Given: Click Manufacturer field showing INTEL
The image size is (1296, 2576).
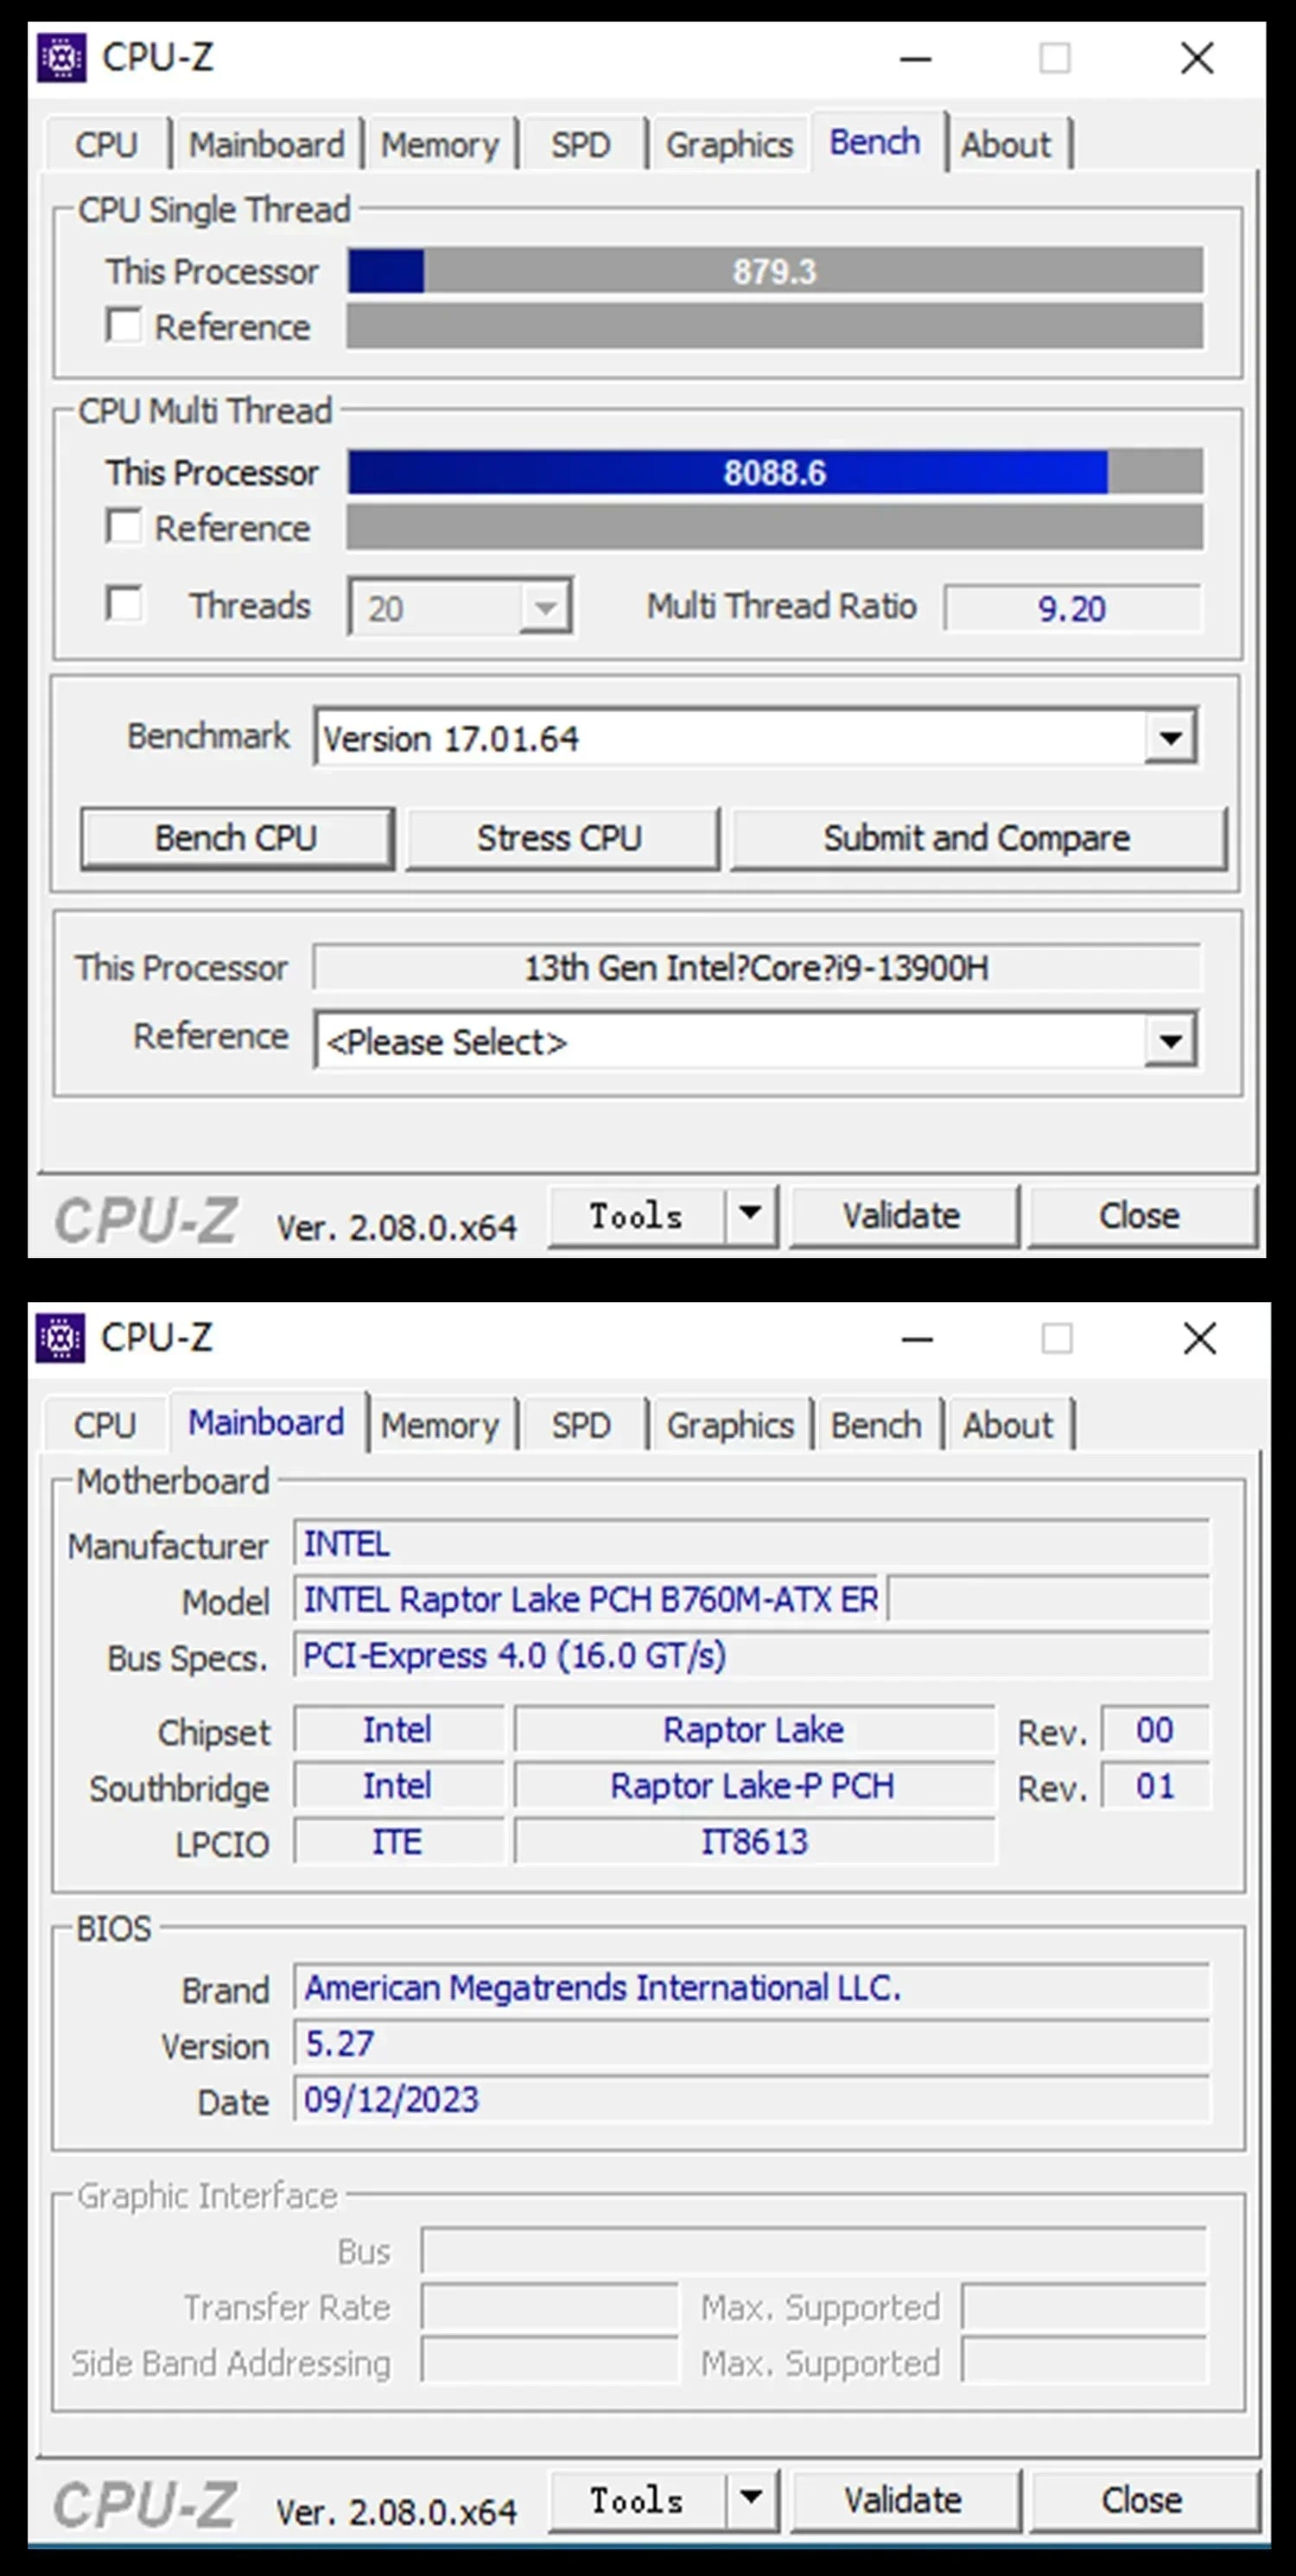Looking at the screenshot, I should [x=751, y=1543].
